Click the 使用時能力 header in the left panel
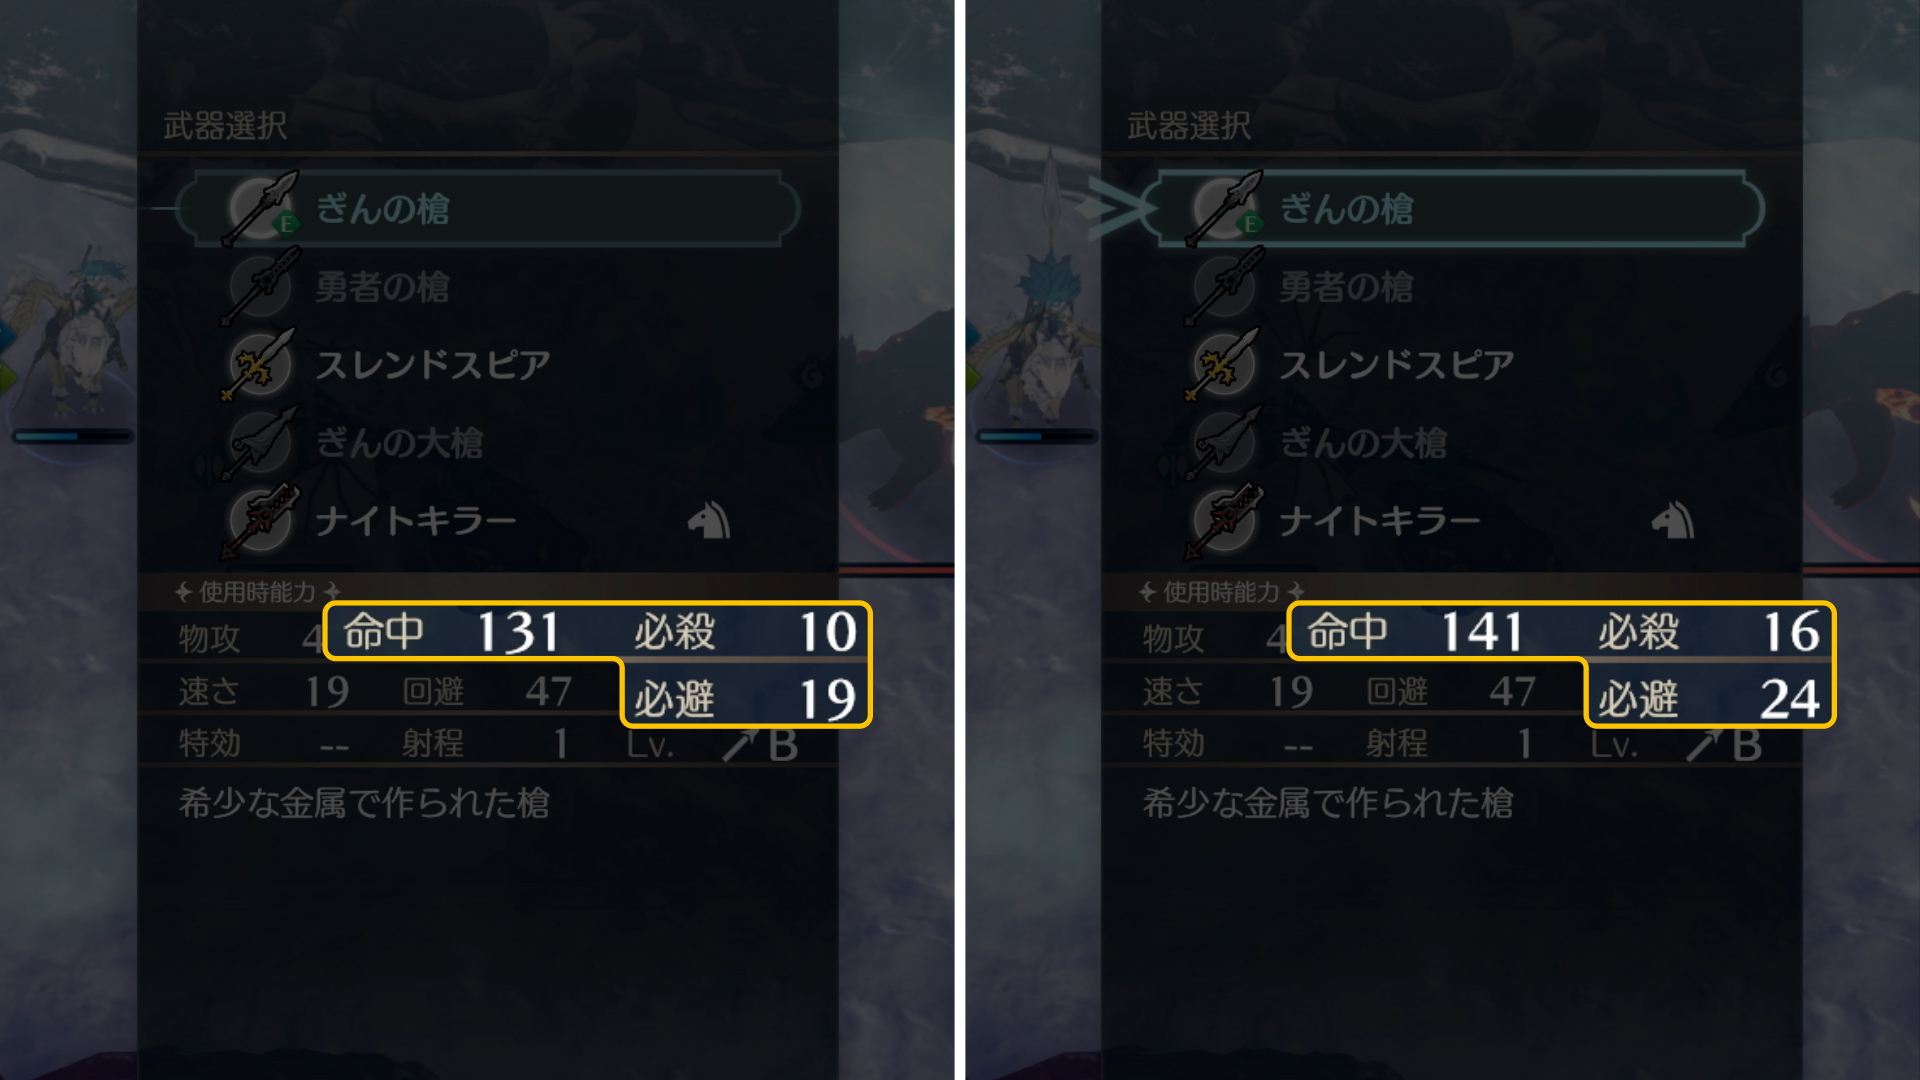1920x1080 pixels. [x=258, y=592]
